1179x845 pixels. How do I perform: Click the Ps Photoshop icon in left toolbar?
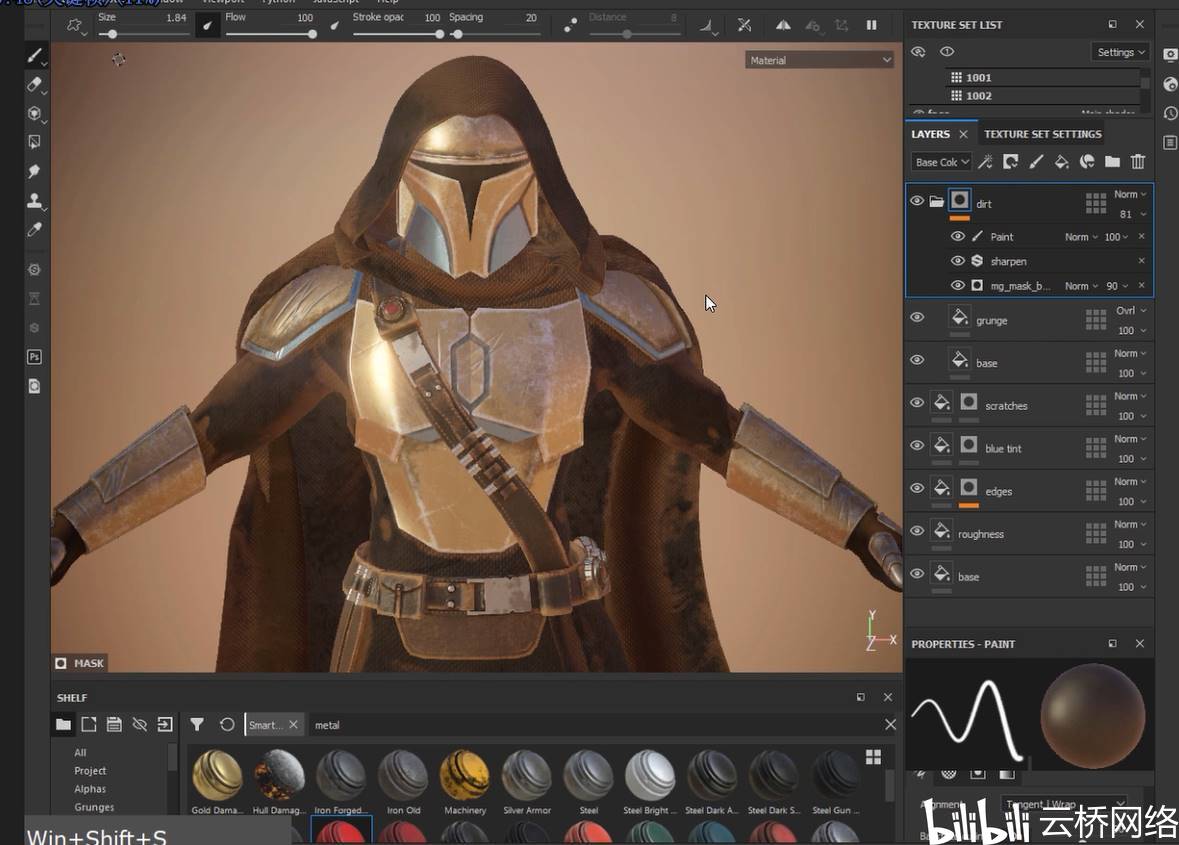(35, 357)
